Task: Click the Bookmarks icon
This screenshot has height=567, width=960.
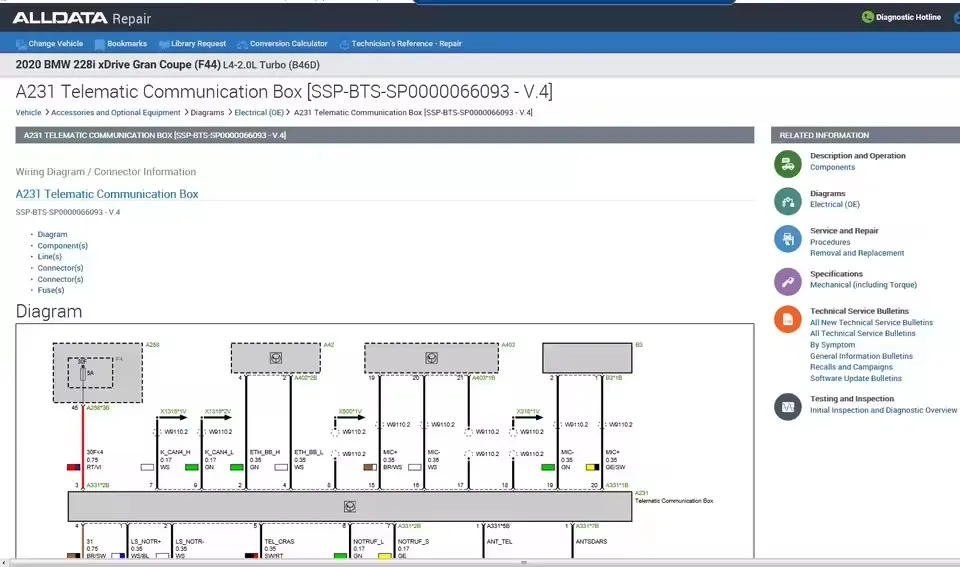Action: [x=99, y=44]
